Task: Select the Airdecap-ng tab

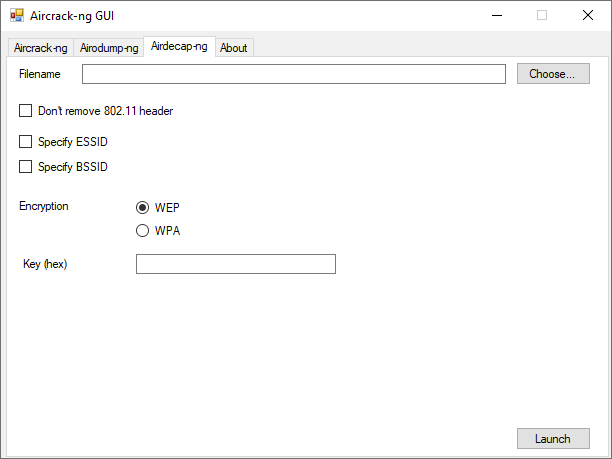Action: 179,46
